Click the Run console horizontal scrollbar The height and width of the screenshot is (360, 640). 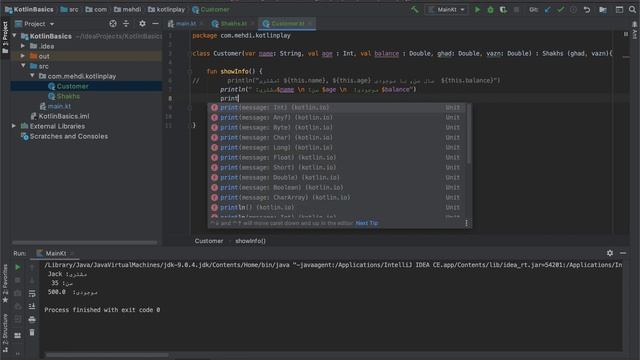[x=107, y=355]
